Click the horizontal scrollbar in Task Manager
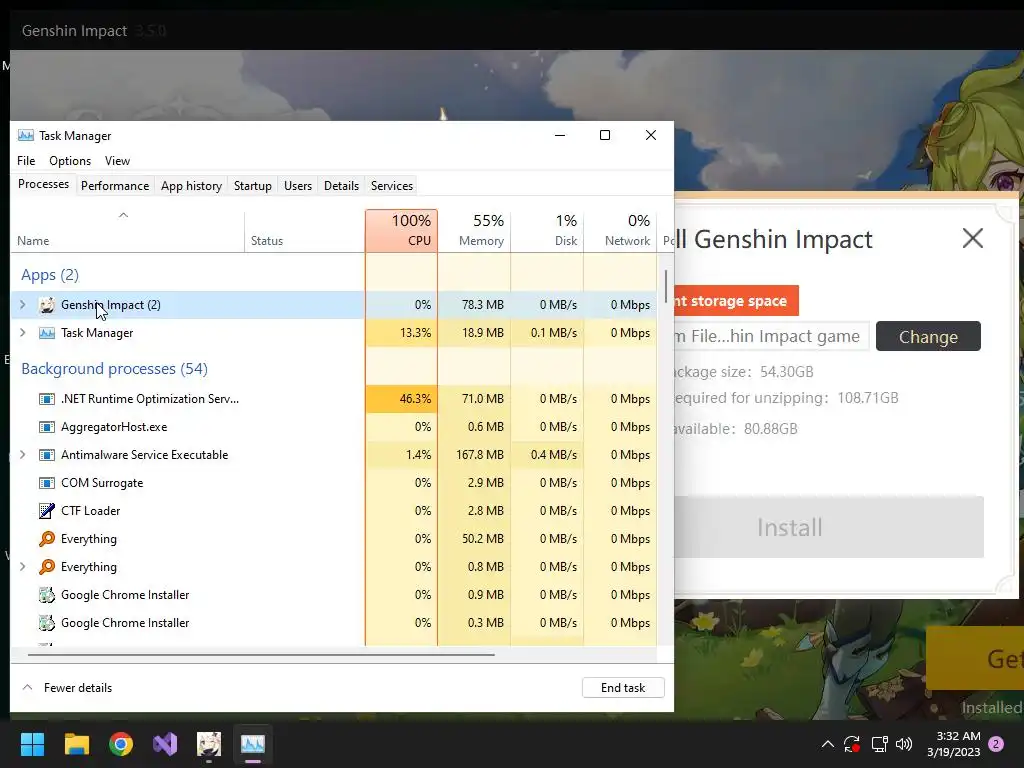The image size is (1024, 768). [261, 654]
